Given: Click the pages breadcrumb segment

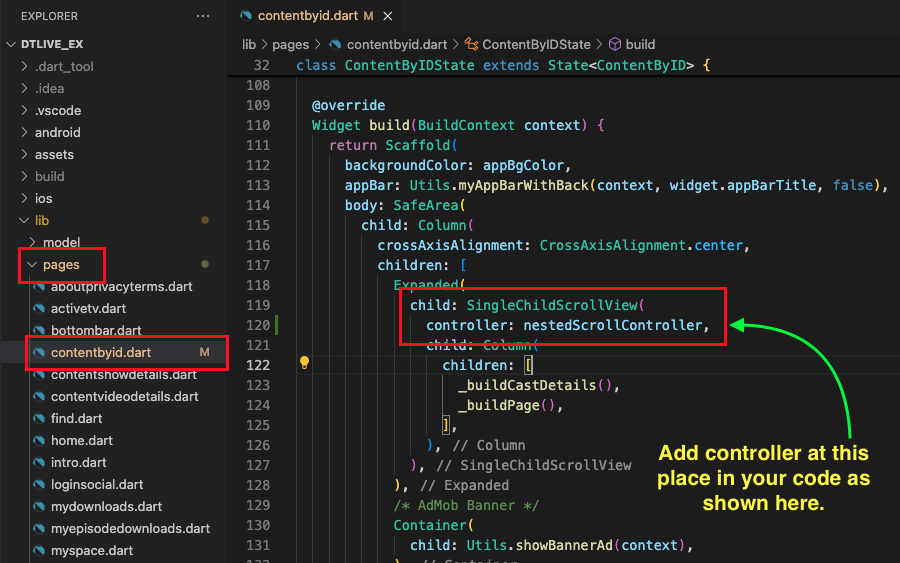Looking at the screenshot, I should click(290, 44).
